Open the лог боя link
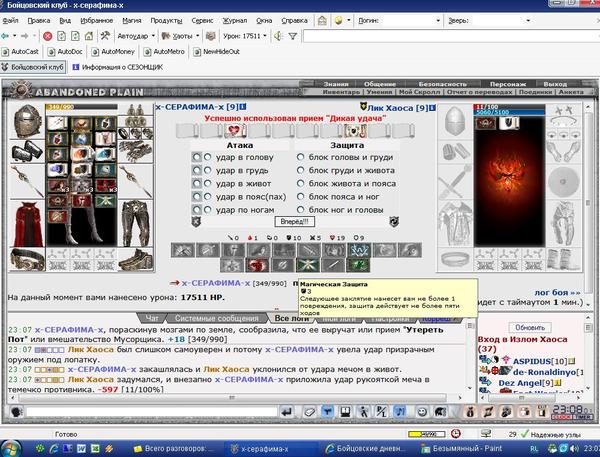This screenshot has width=600, height=457. tap(557, 292)
